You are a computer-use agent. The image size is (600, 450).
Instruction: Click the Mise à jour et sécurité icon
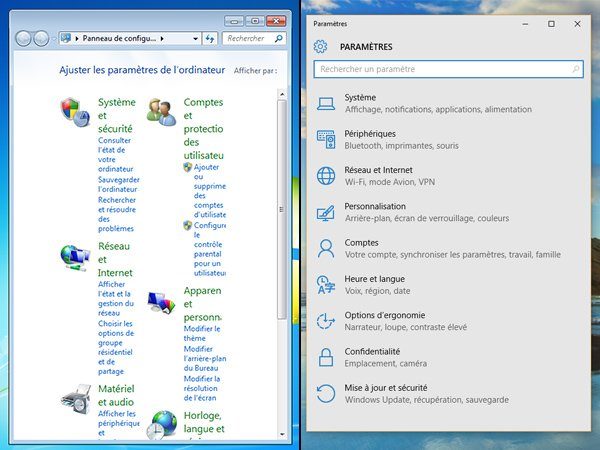[326, 394]
